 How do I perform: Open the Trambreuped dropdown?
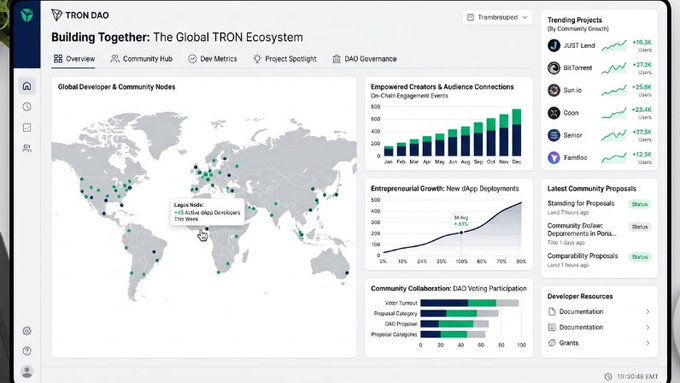click(497, 17)
